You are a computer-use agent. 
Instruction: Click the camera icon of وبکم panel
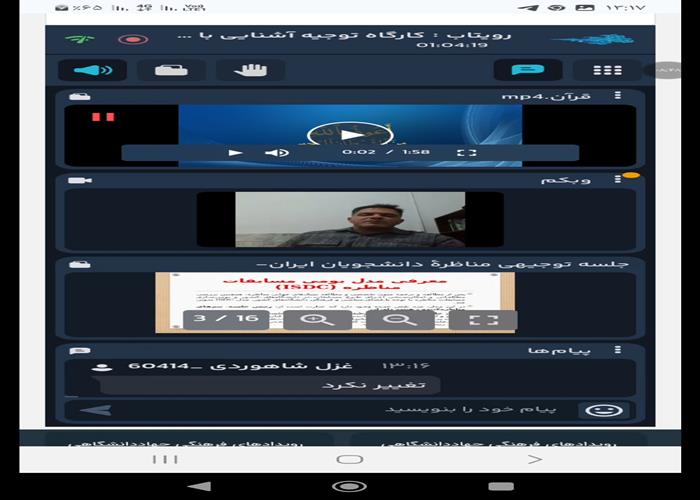pos(80,180)
